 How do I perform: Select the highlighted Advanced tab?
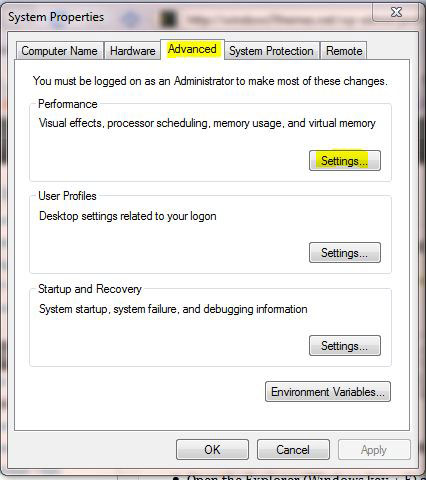(x=192, y=49)
